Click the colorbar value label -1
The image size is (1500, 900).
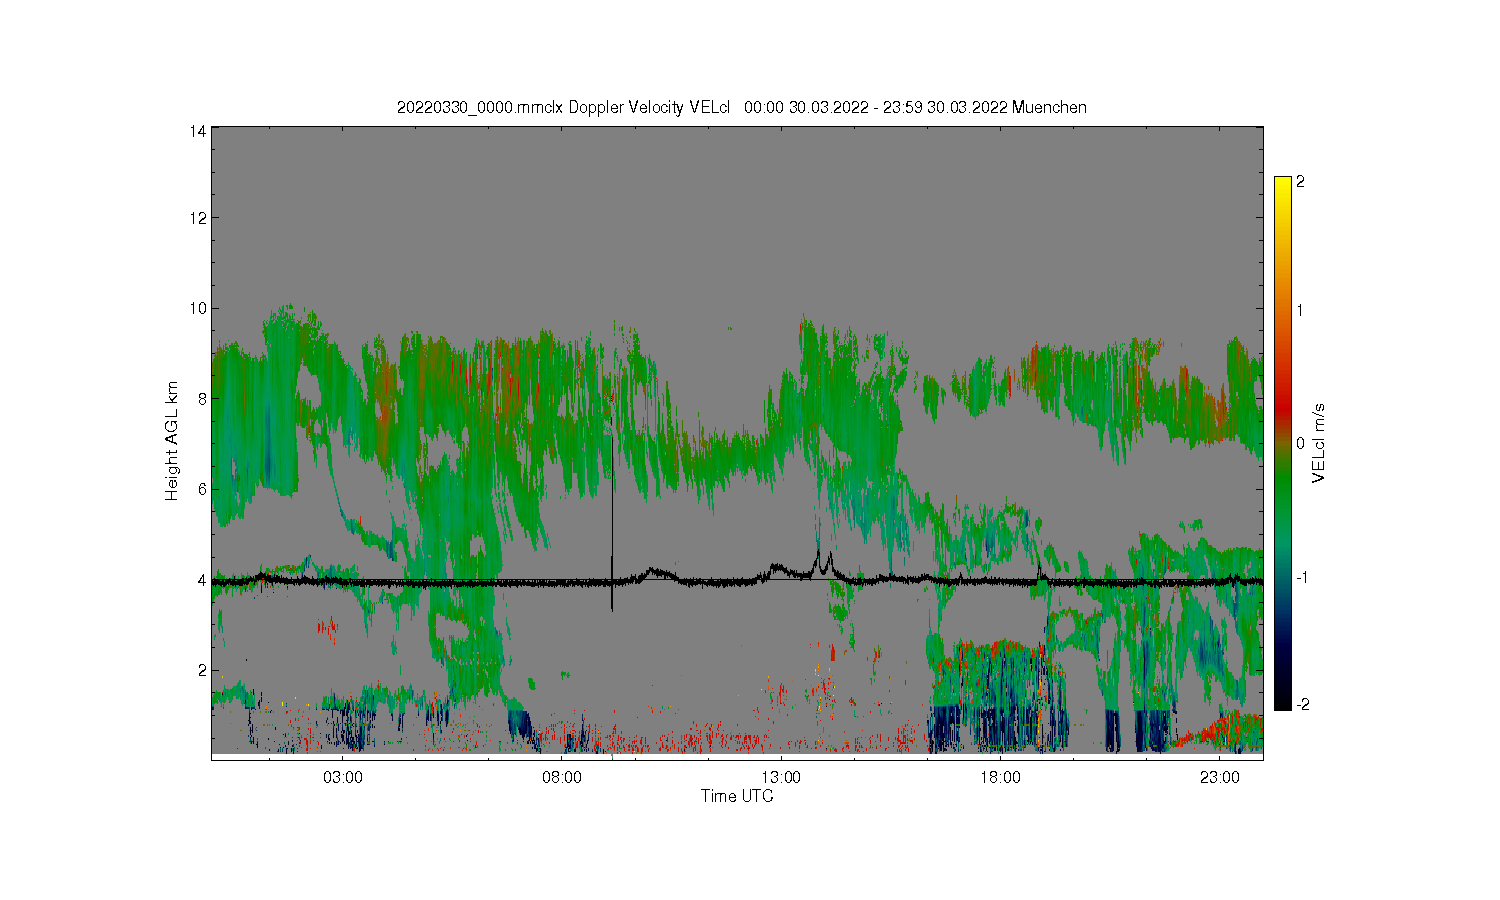pos(1302,577)
